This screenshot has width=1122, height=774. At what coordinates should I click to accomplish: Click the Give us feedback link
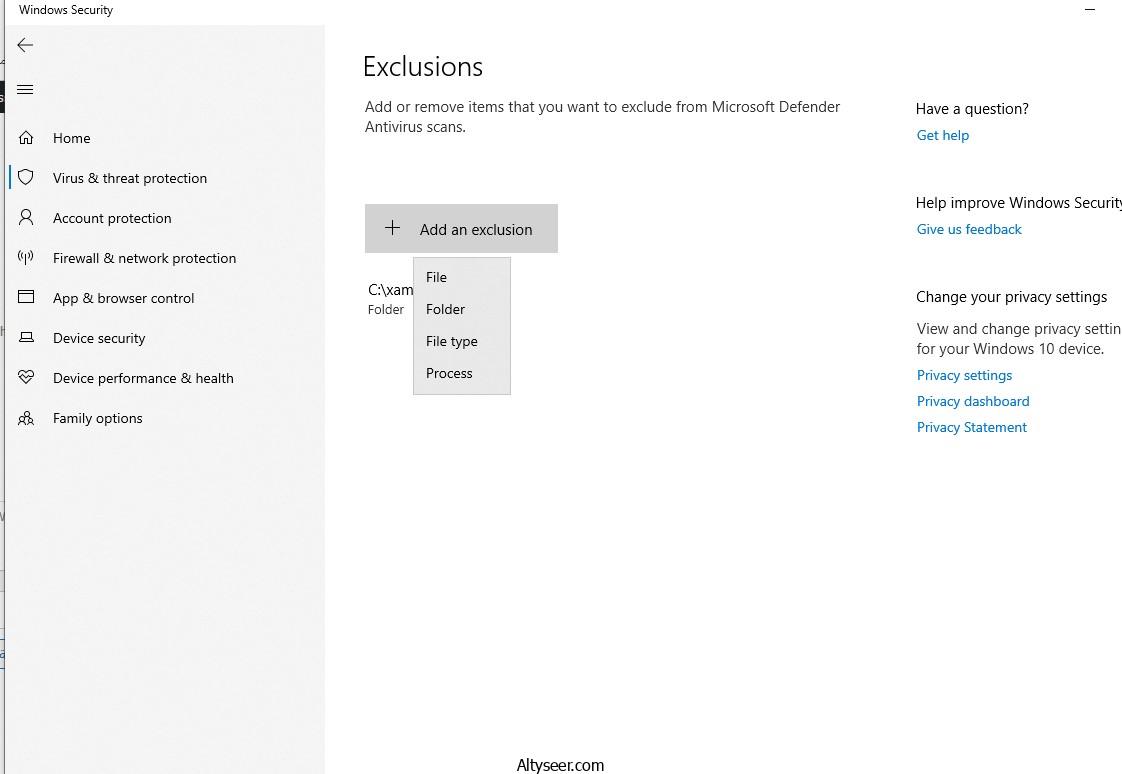(x=968, y=229)
